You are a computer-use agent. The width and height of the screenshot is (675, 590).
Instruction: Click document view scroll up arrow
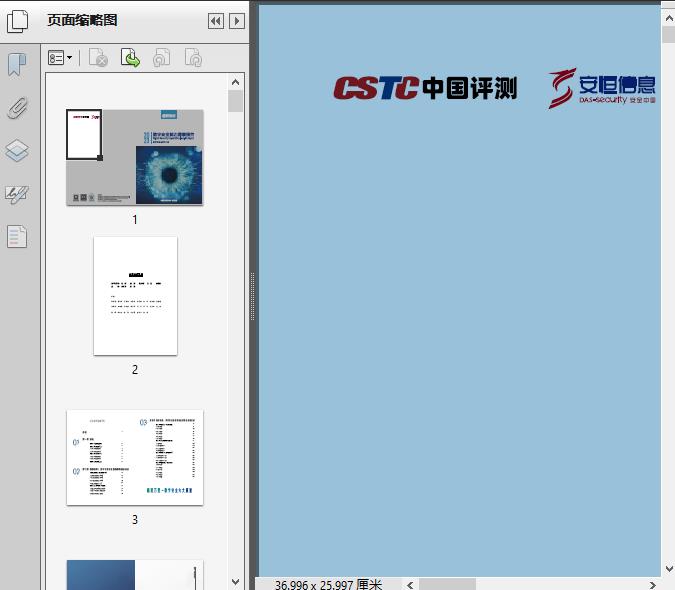click(669, 18)
